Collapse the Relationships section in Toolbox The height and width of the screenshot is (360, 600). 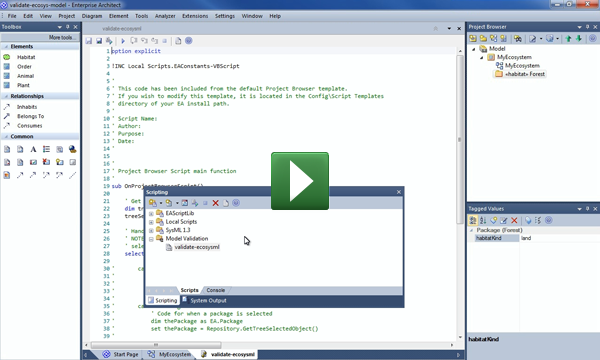click(6, 96)
